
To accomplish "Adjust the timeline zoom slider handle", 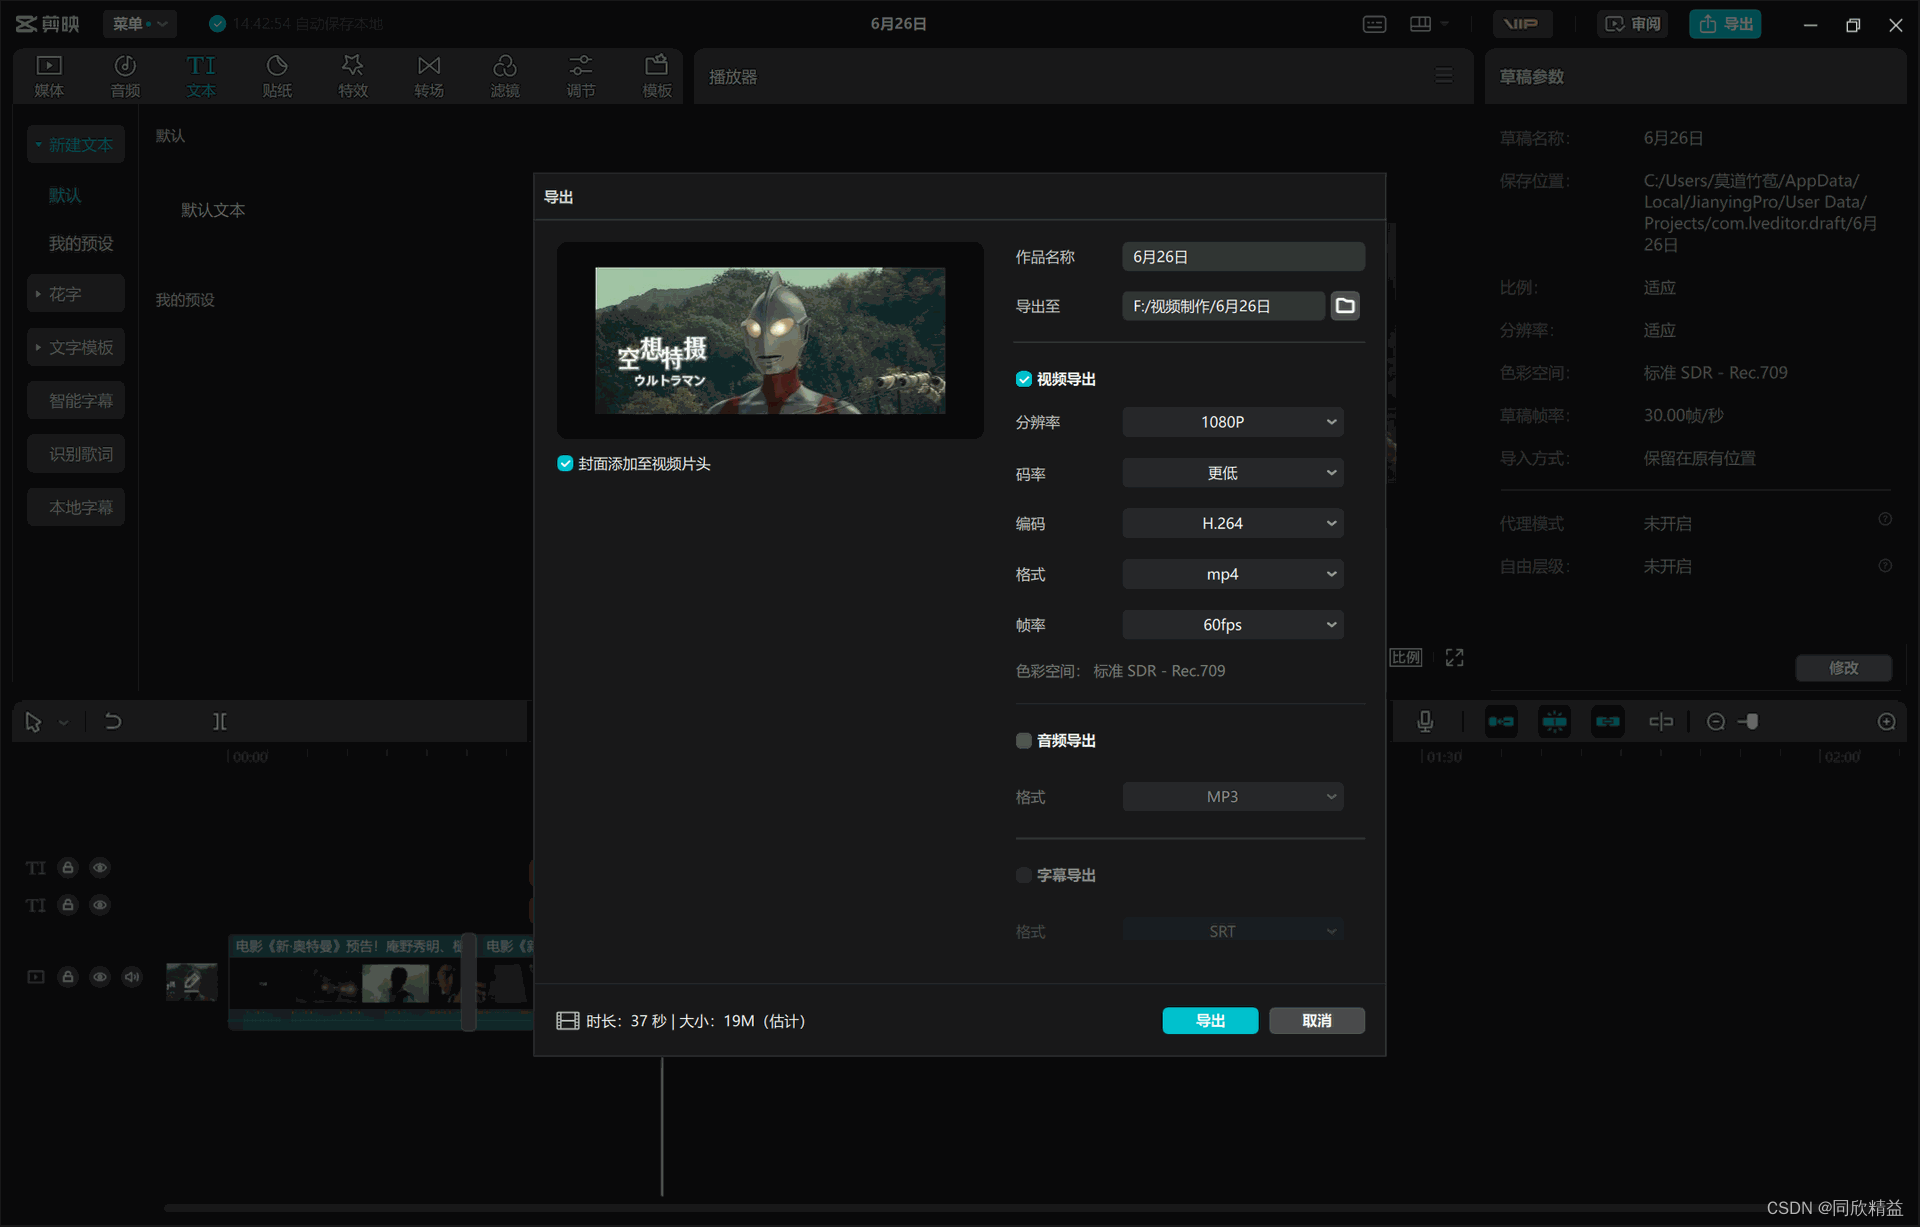I will point(1752,721).
